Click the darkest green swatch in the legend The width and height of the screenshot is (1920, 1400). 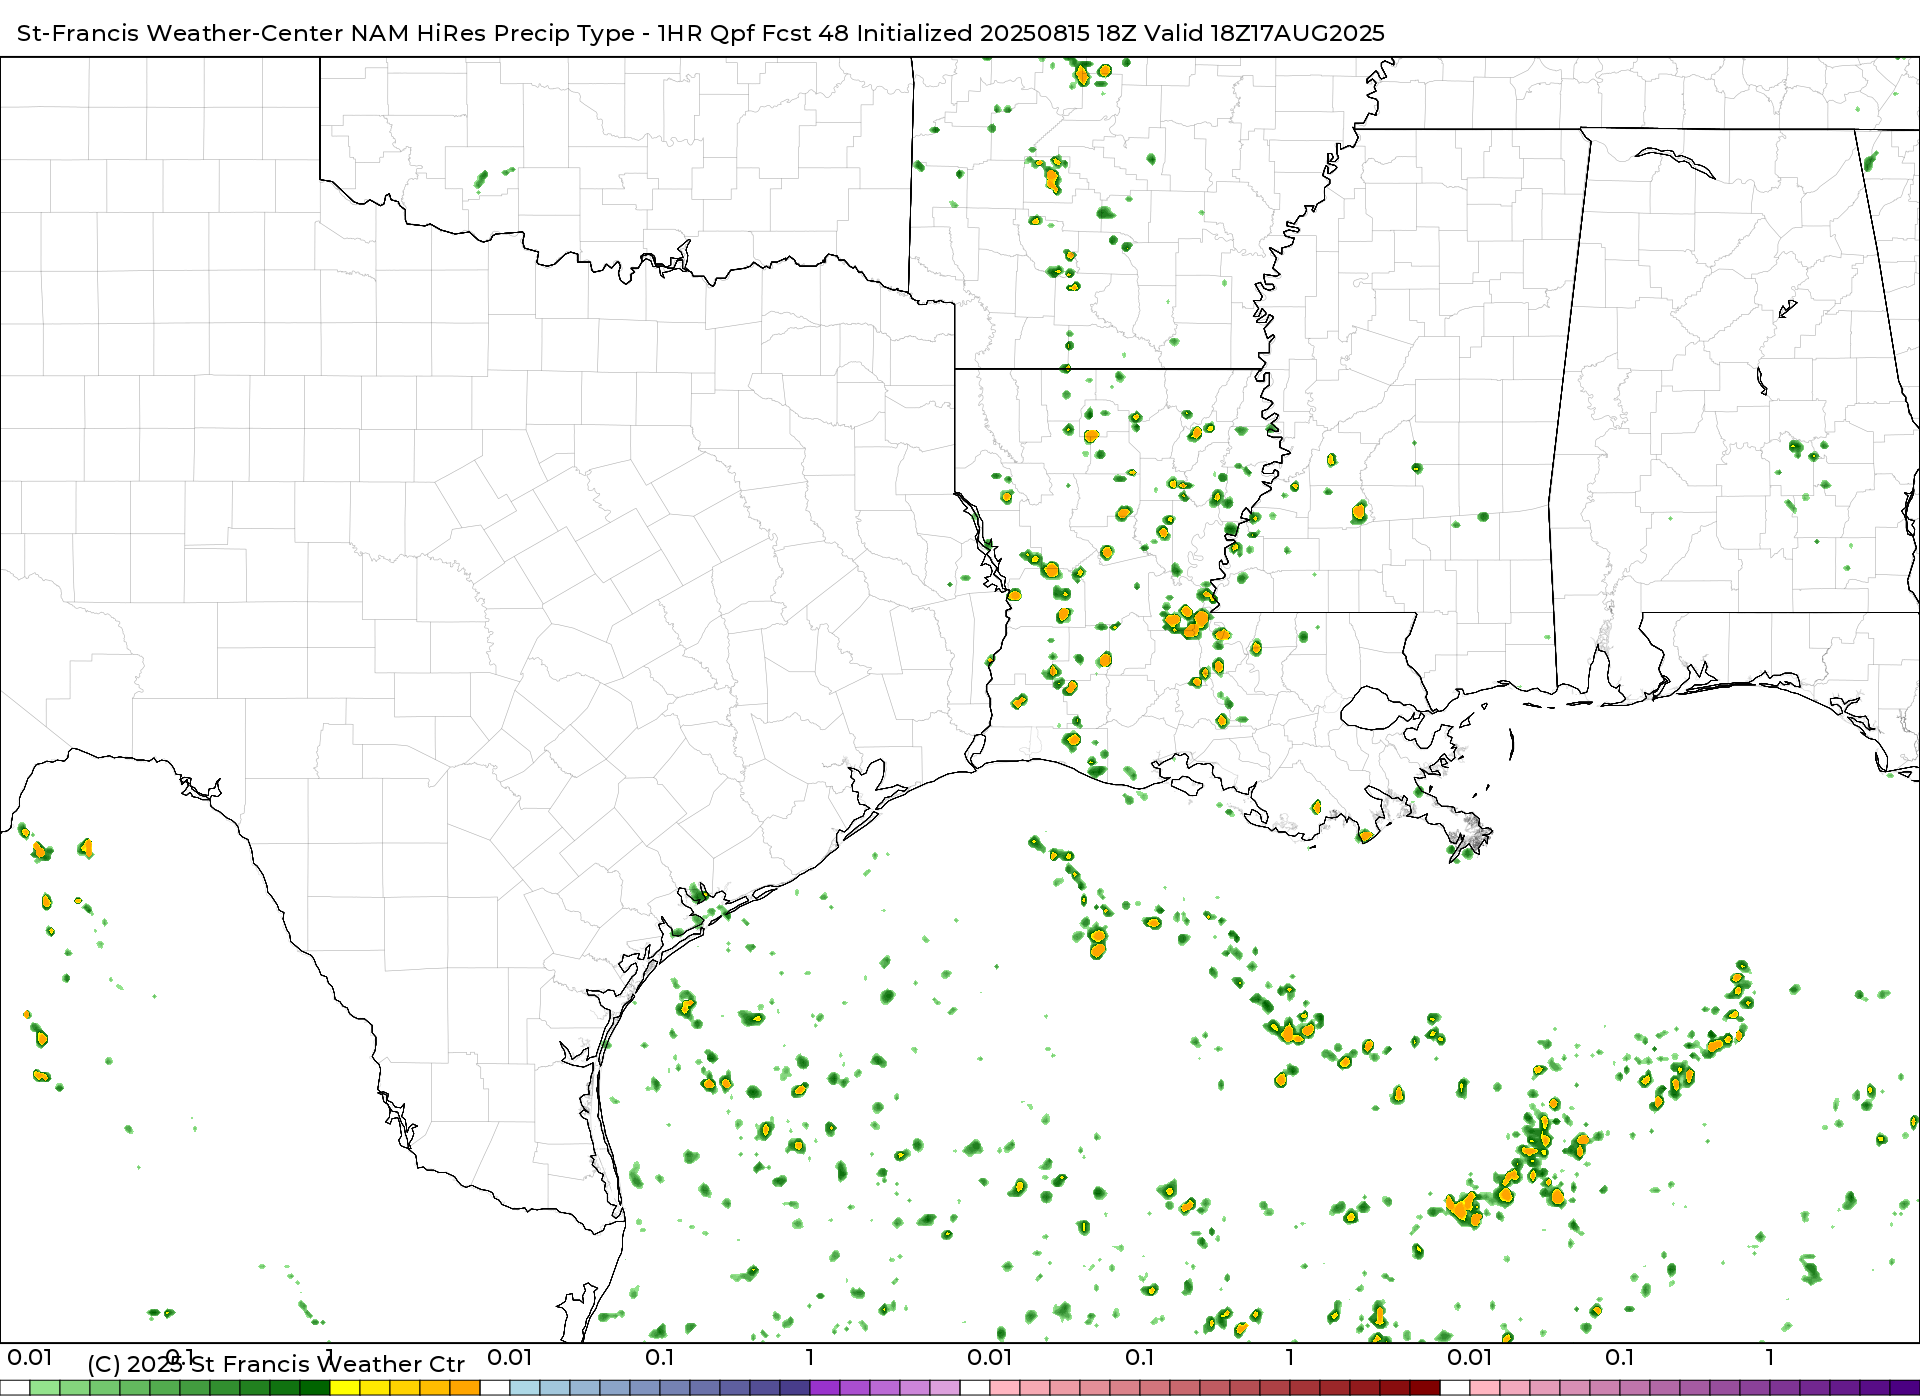click(x=315, y=1388)
